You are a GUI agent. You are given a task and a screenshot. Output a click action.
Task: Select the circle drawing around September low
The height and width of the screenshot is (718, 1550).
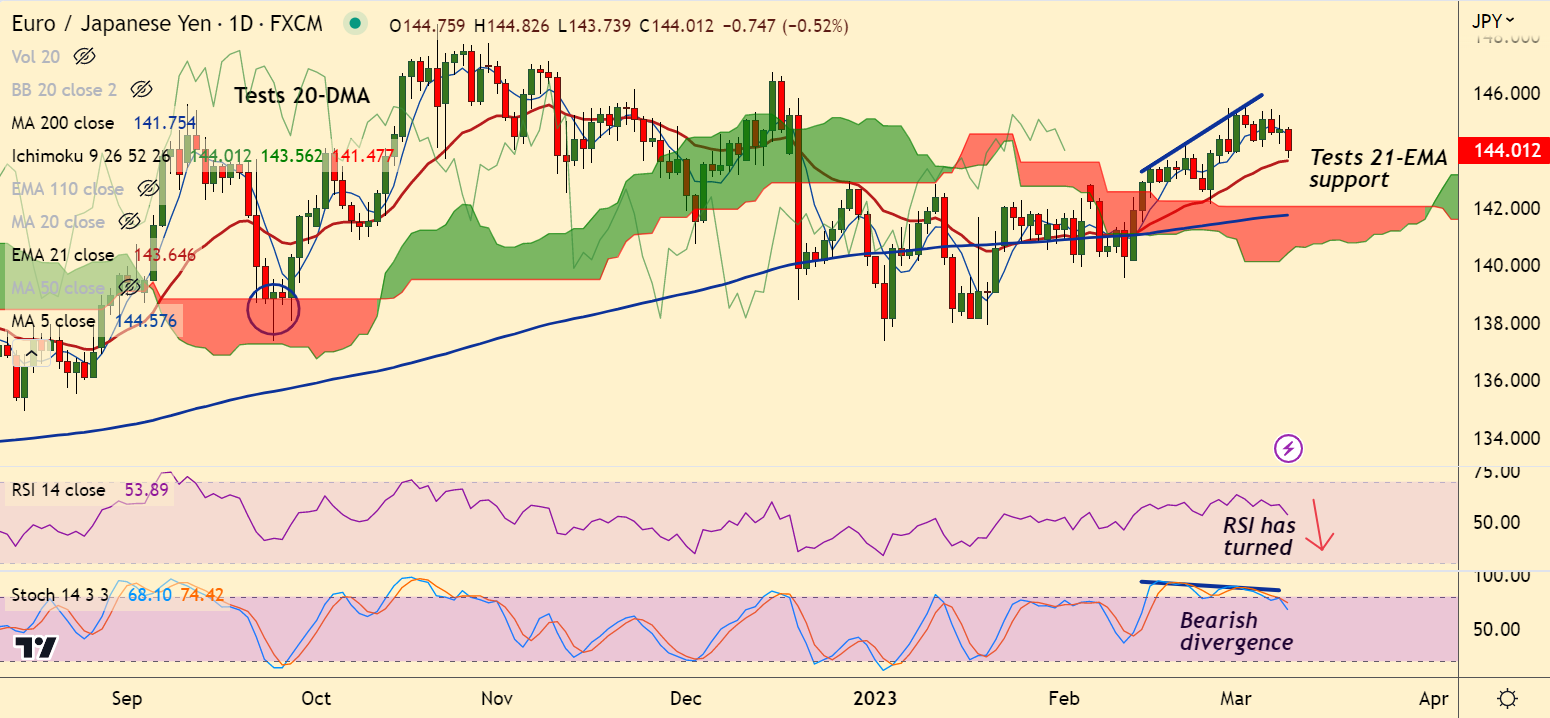click(273, 309)
